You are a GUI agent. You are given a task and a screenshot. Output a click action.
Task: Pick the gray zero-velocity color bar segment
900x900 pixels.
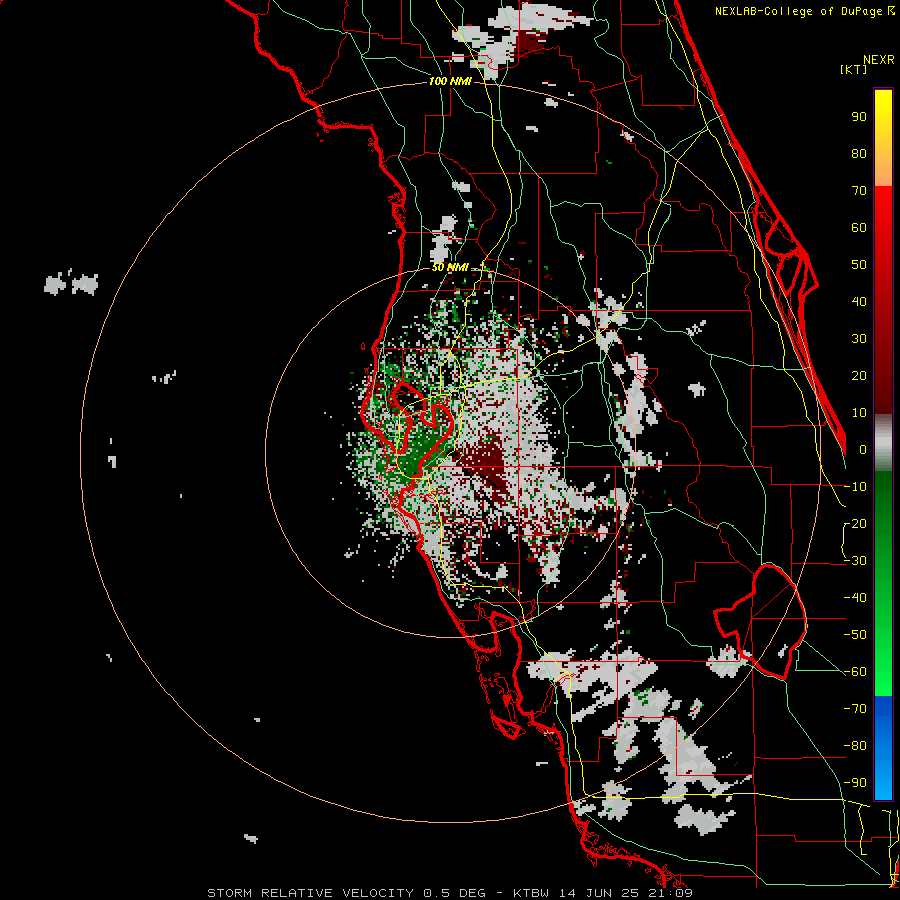pos(883,442)
